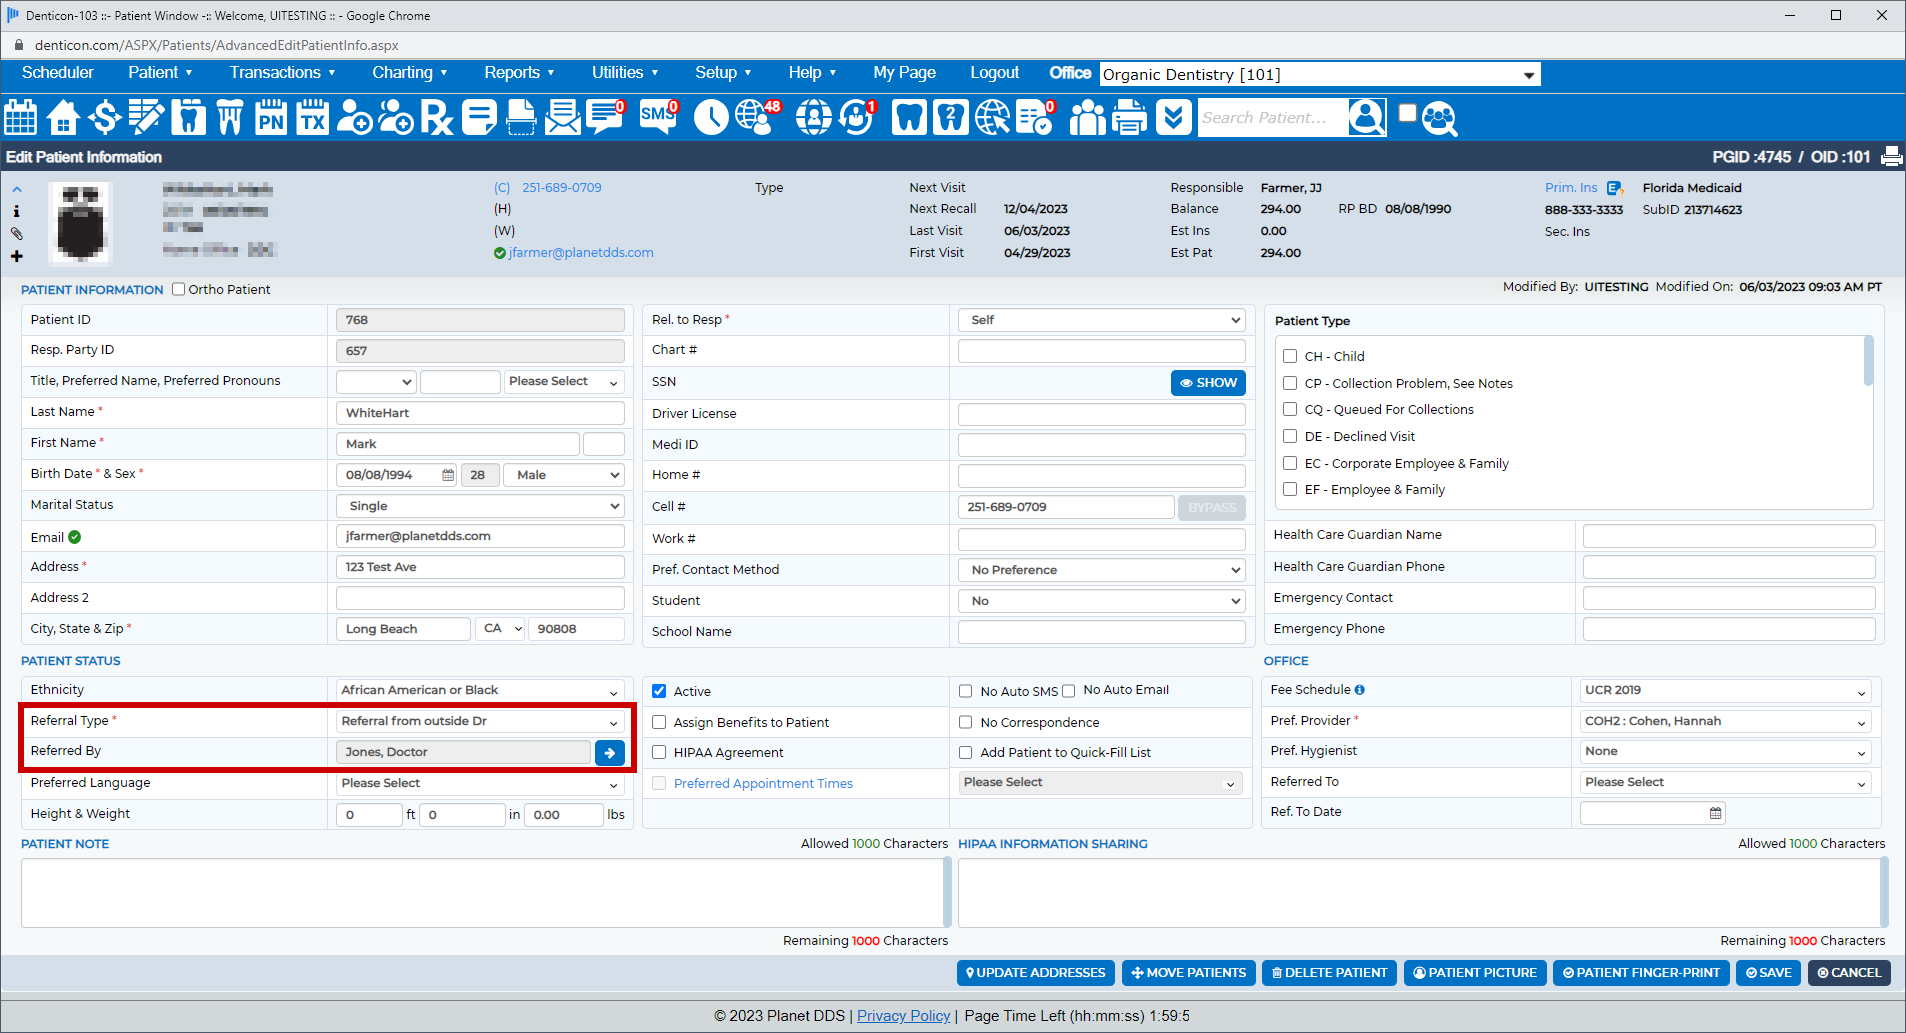Toggle the Ortho Patient checkbox
The width and height of the screenshot is (1906, 1033).
click(x=179, y=289)
